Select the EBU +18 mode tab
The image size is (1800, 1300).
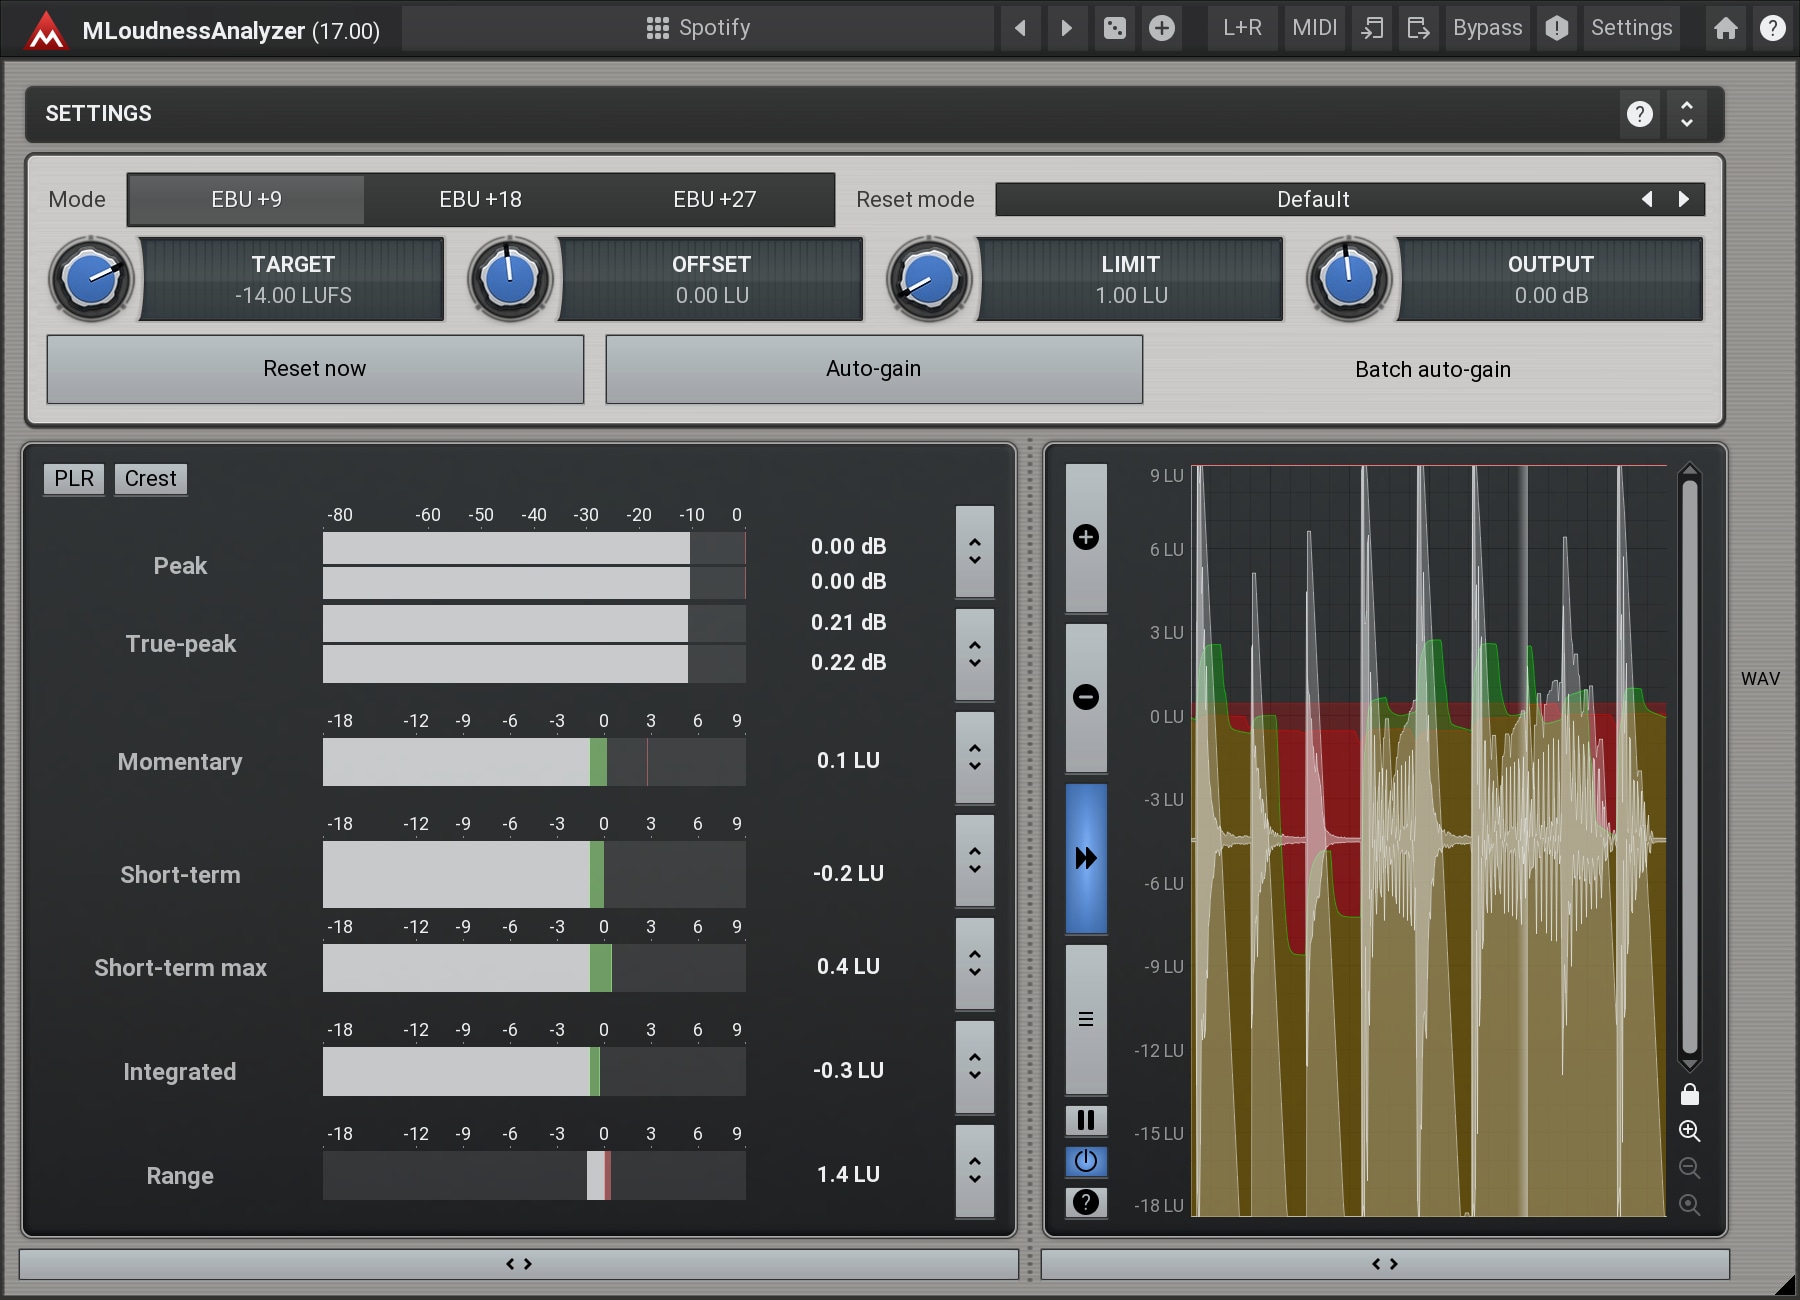click(x=480, y=199)
